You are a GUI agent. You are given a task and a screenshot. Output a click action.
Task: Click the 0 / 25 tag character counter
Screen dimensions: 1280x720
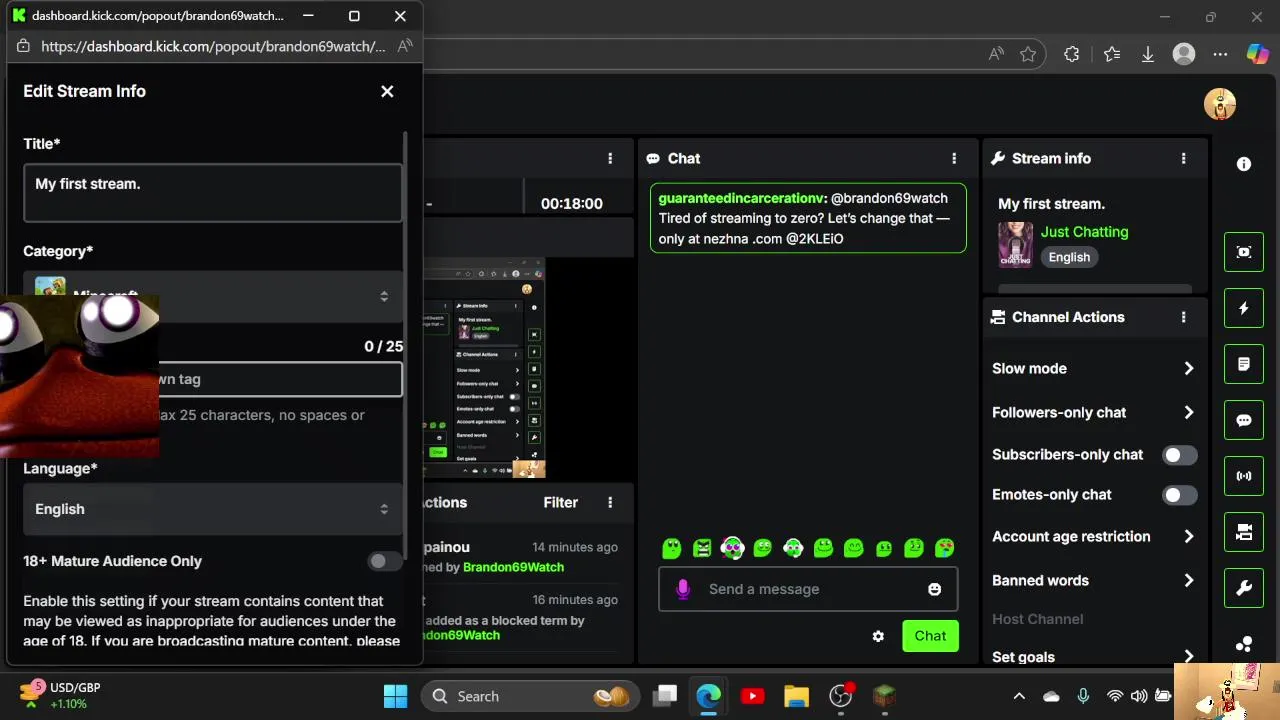coord(383,346)
